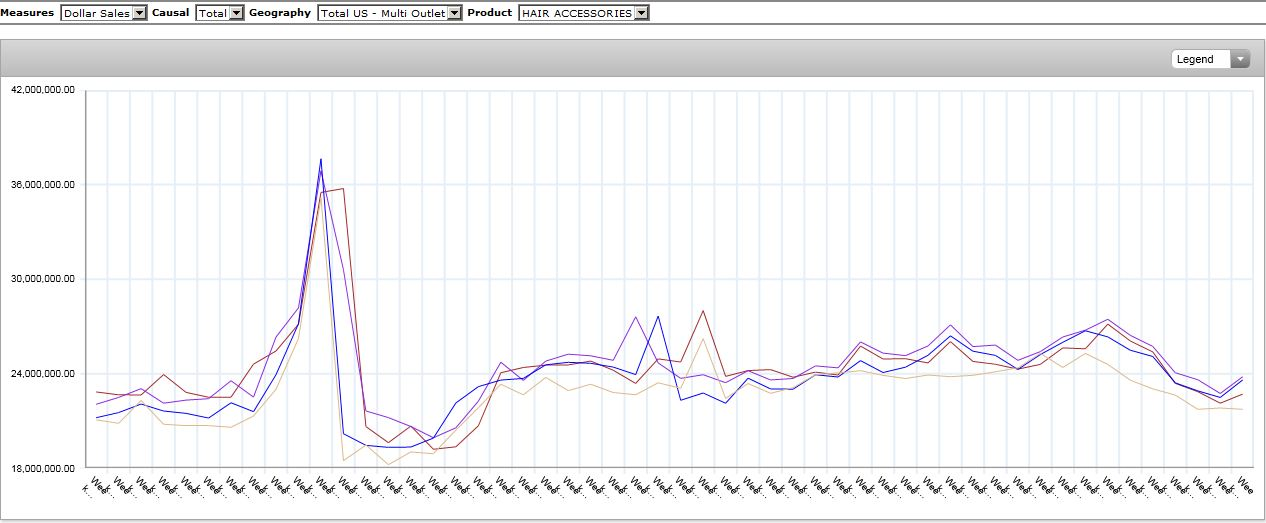1266x523 pixels.
Task: Click the Measures label in the filter bar
Action: [x=28, y=13]
